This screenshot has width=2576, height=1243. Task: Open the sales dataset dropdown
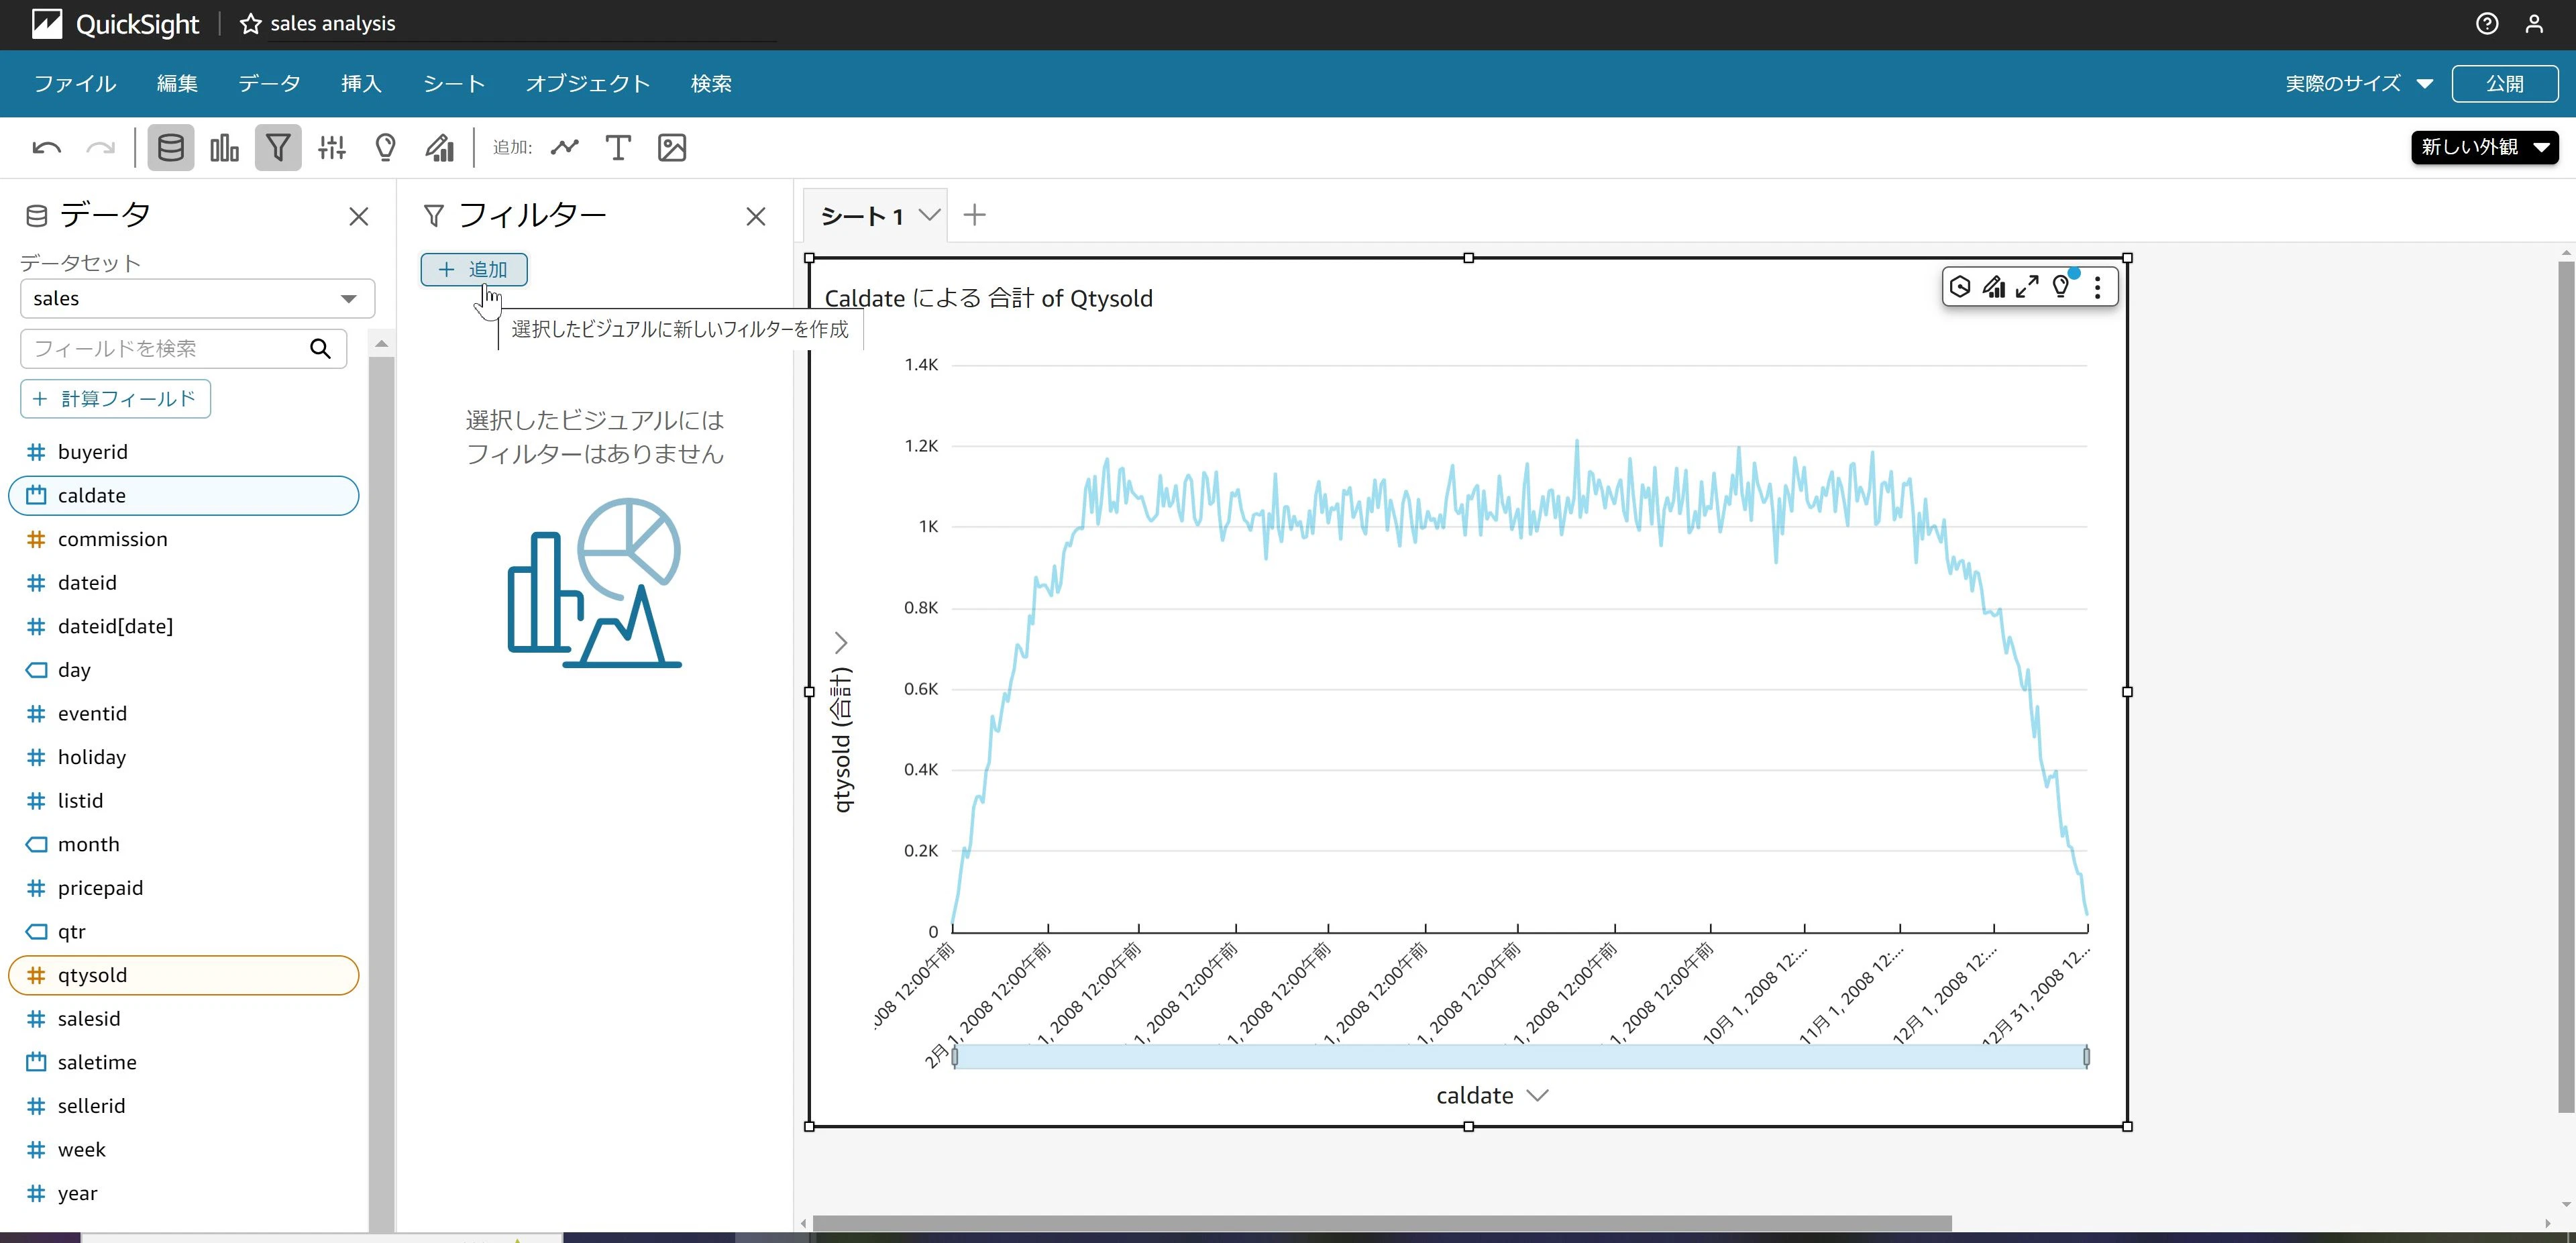(x=197, y=298)
